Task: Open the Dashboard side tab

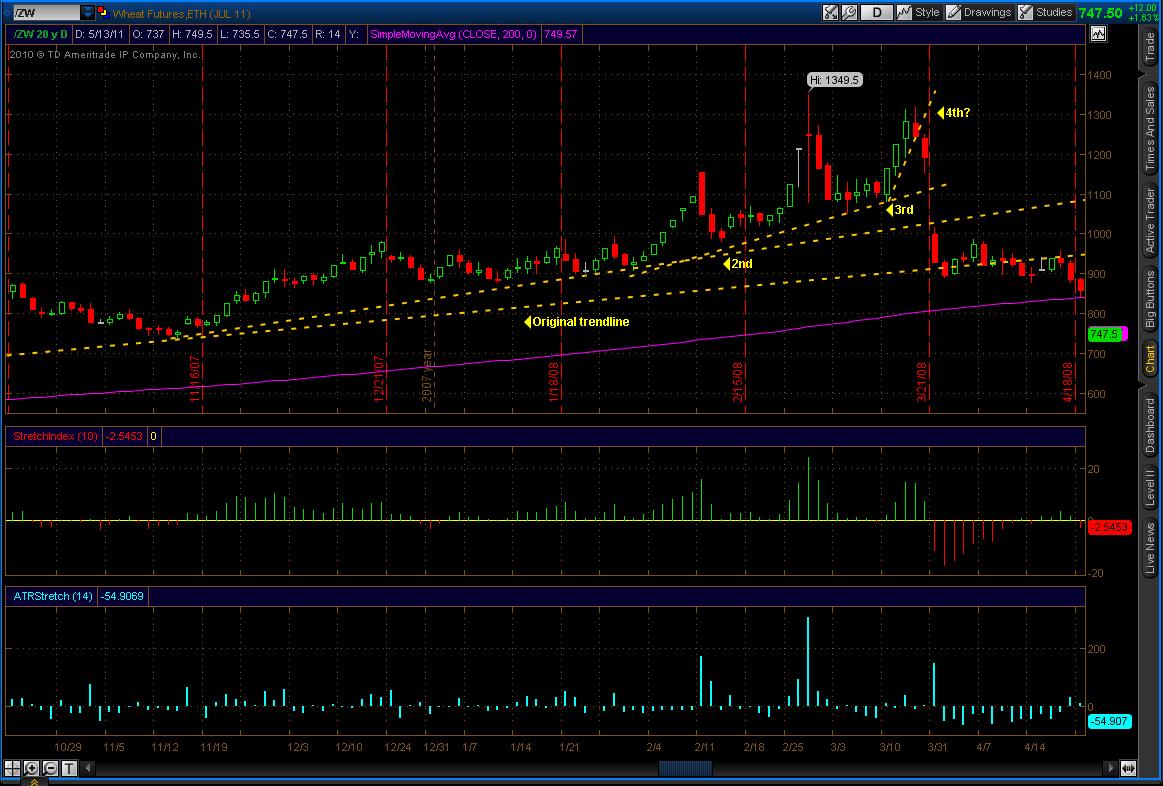Action: [x=1150, y=426]
